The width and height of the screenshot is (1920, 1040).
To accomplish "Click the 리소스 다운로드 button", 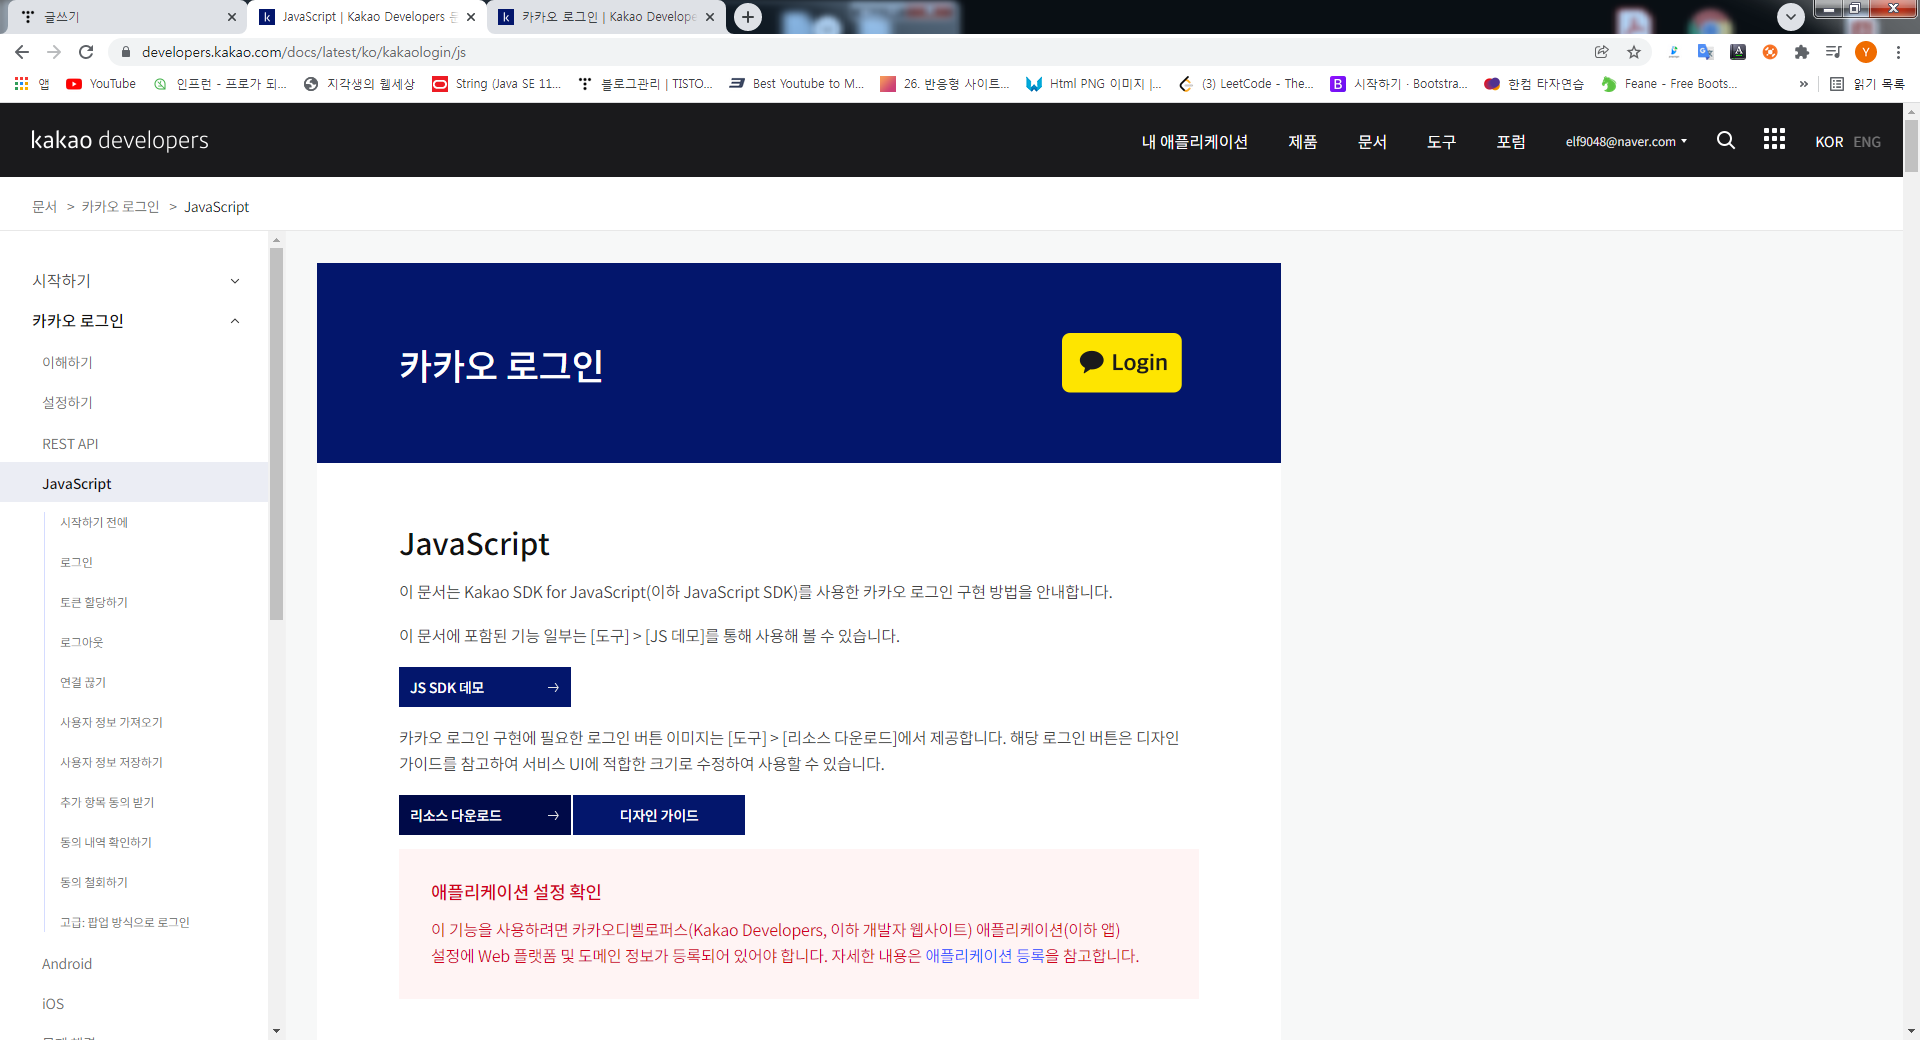I will pyautogui.click(x=485, y=815).
